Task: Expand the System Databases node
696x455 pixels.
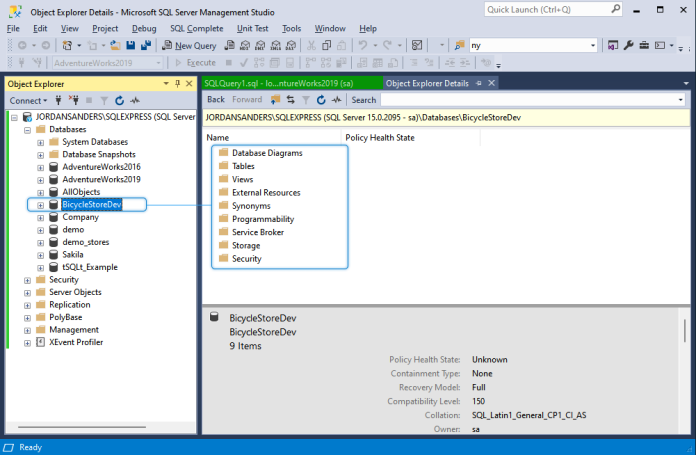Action: (x=40, y=142)
